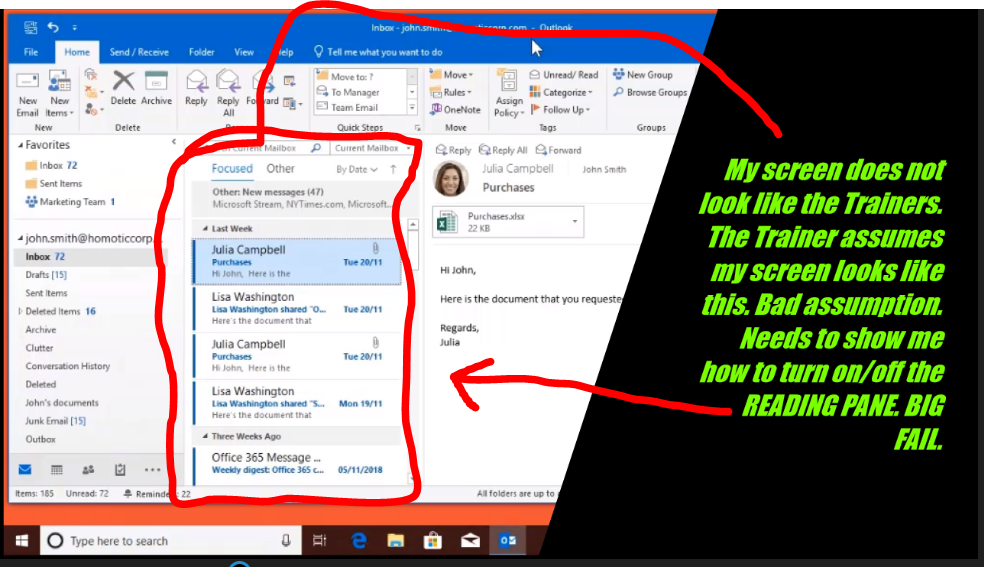Viewport: 984px width, 567px height.
Task: Toggle Unread/Read status
Action: [564, 75]
